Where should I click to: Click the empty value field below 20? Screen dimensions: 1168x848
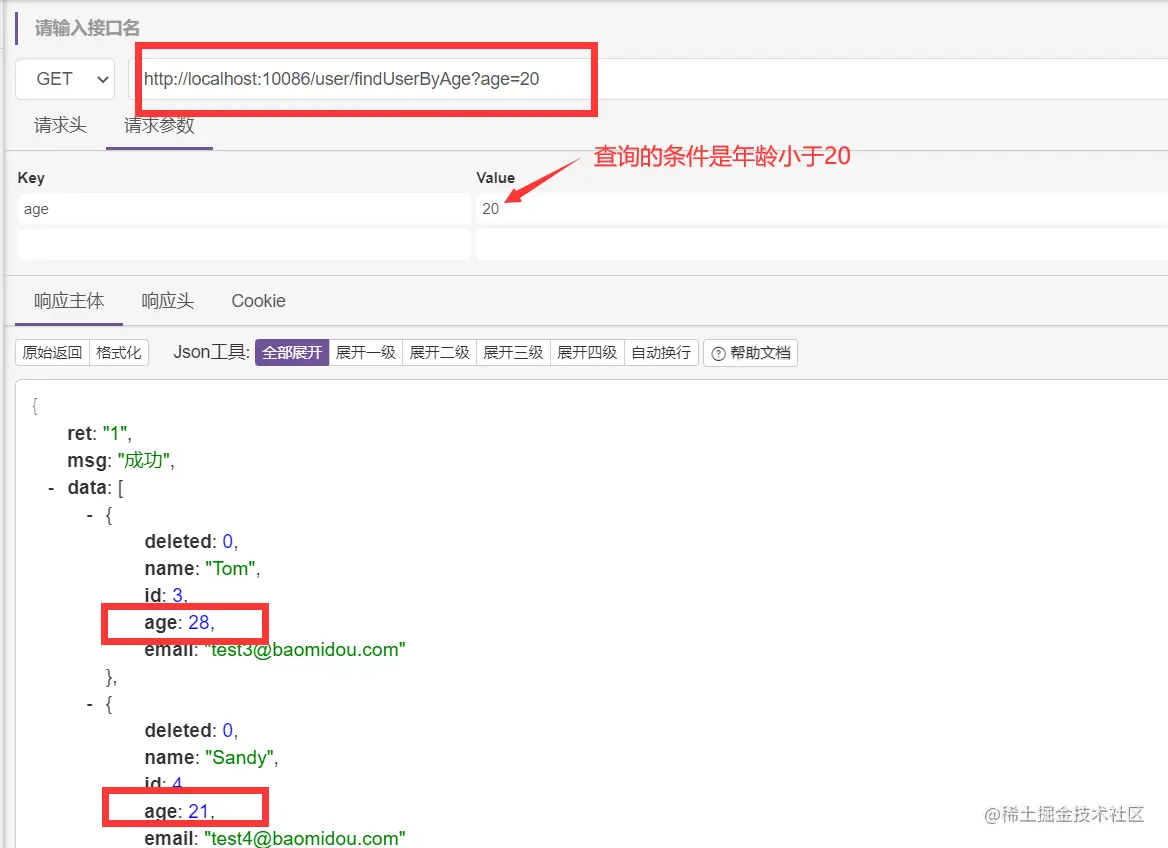822,244
